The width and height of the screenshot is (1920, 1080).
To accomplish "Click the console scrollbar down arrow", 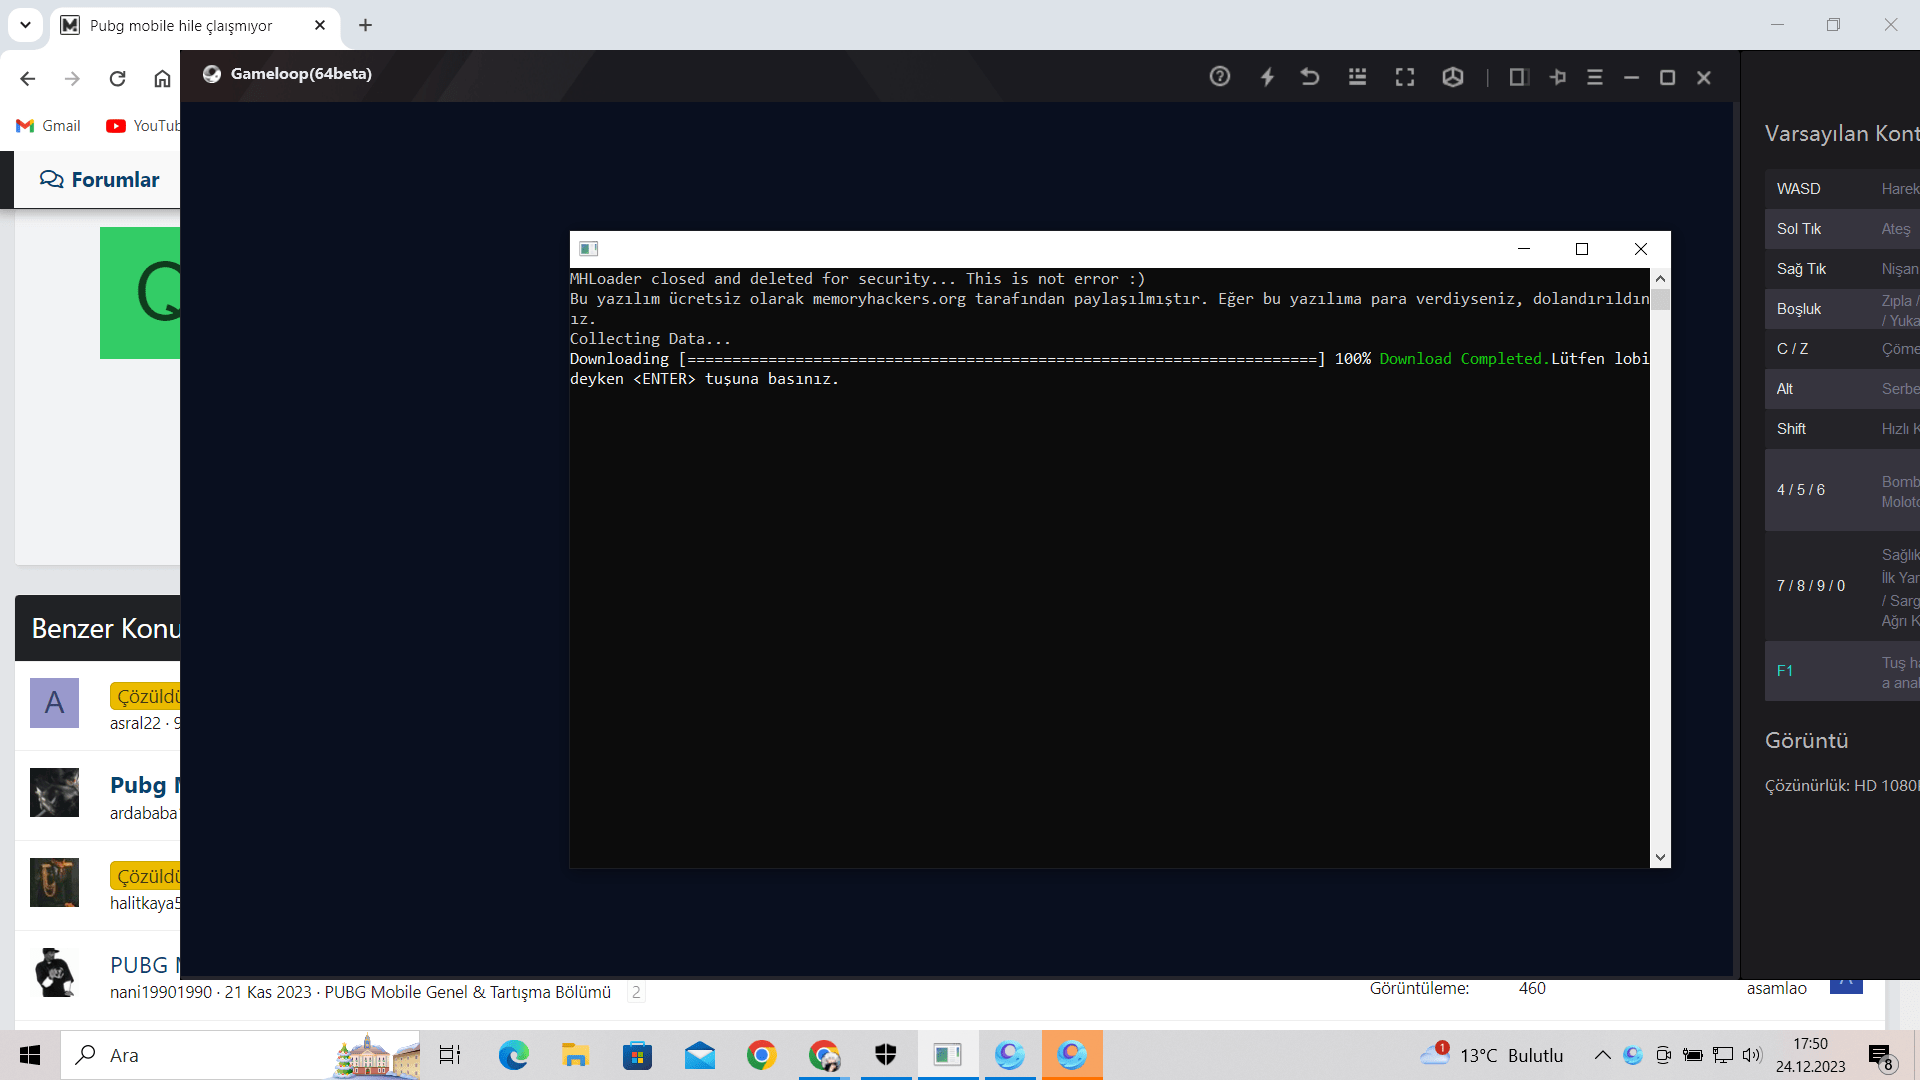I will pos(1660,857).
